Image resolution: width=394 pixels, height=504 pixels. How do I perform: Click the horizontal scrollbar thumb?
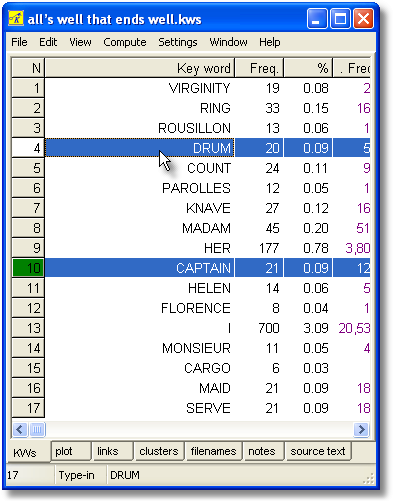[37, 429]
